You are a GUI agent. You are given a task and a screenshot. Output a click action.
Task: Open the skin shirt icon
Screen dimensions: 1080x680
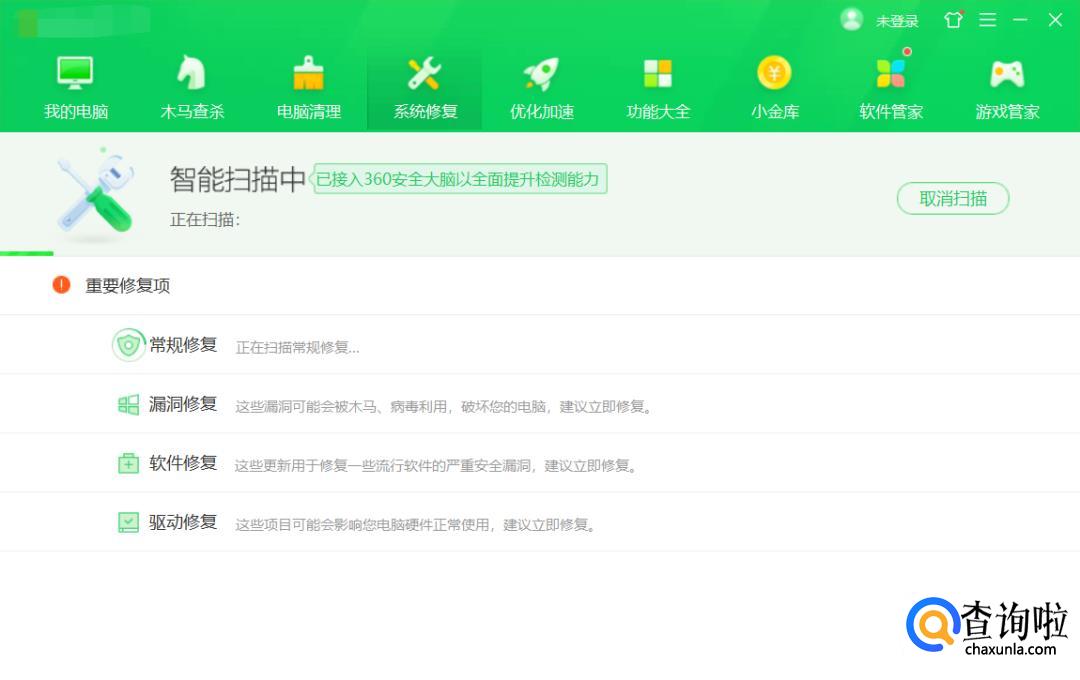(953, 19)
